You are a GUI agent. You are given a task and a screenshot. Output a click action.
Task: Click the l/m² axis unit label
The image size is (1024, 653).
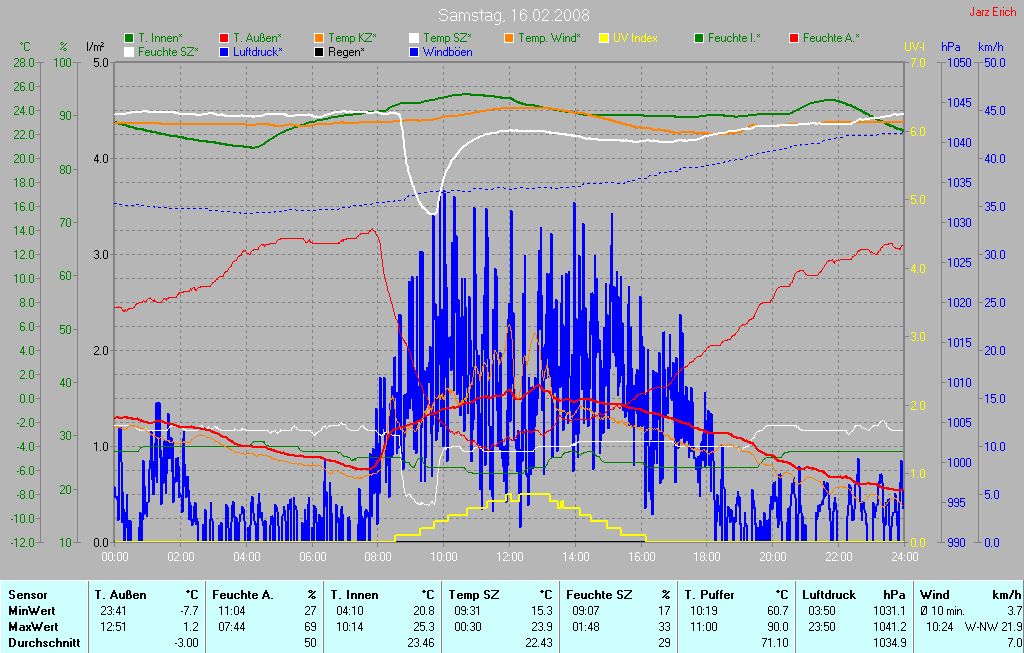[95, 47]
